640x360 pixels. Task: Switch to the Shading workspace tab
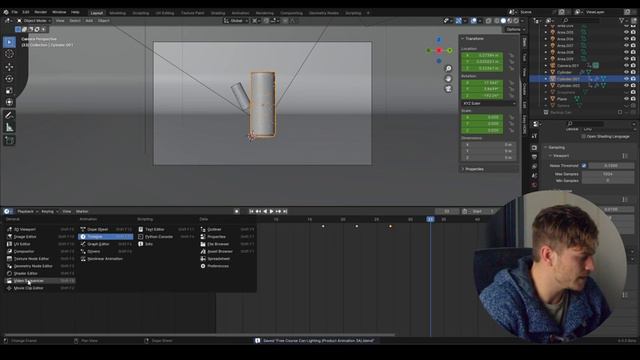pos(218,13)
